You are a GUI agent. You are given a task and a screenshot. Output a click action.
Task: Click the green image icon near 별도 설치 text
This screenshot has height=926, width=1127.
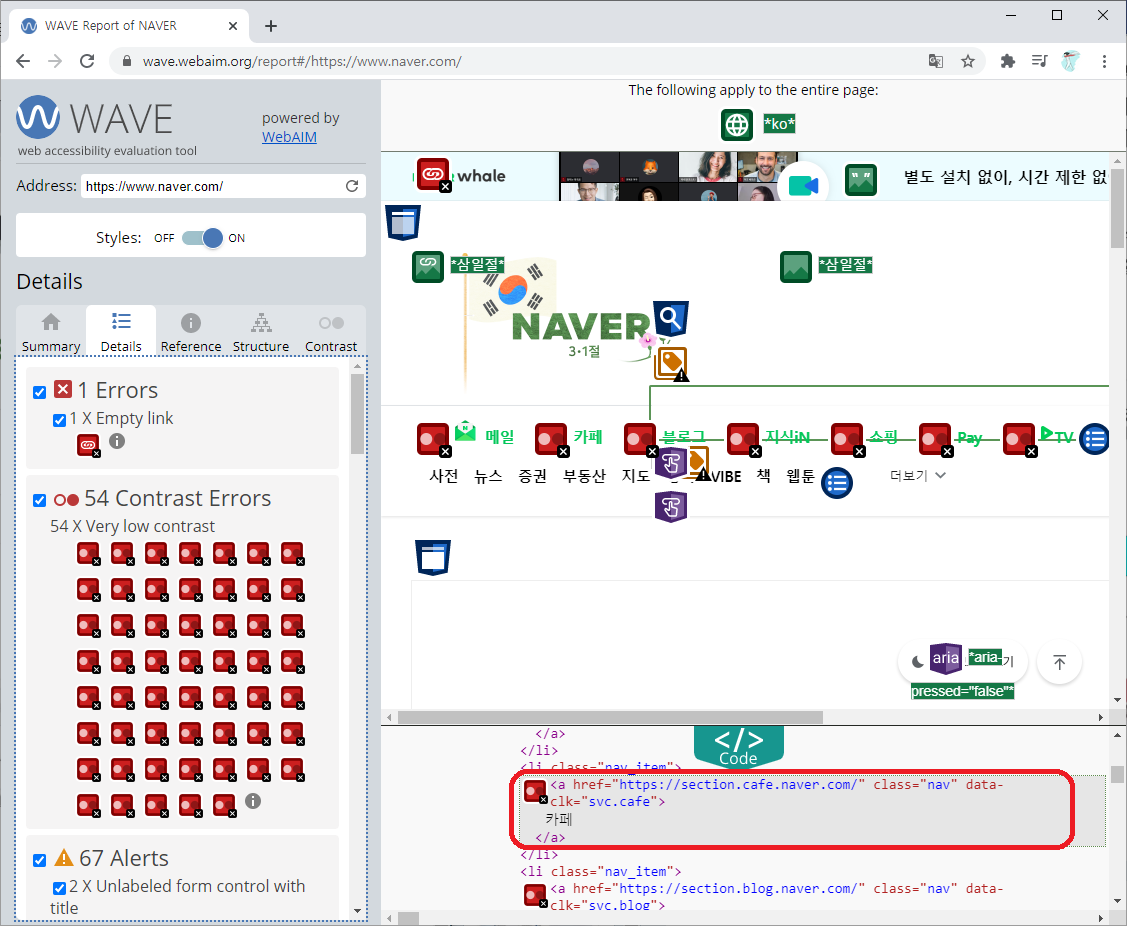pos(860,180)
